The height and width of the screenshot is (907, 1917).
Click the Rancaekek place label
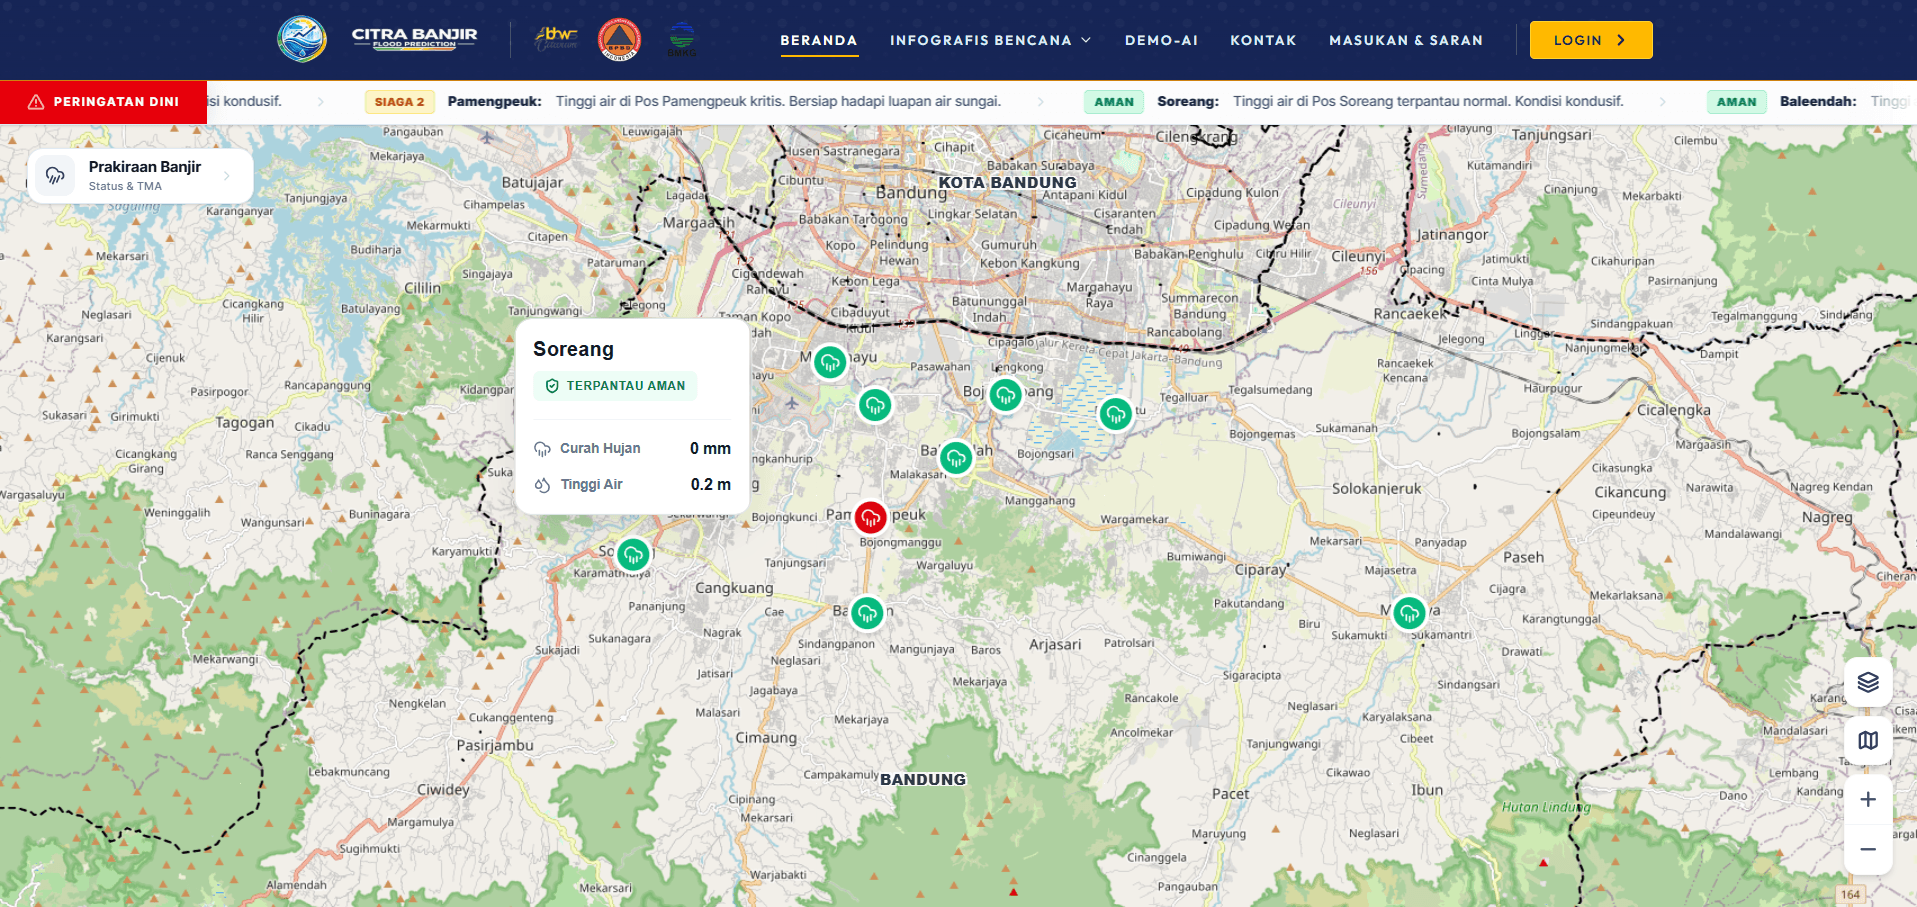[x=1410, y=314]
